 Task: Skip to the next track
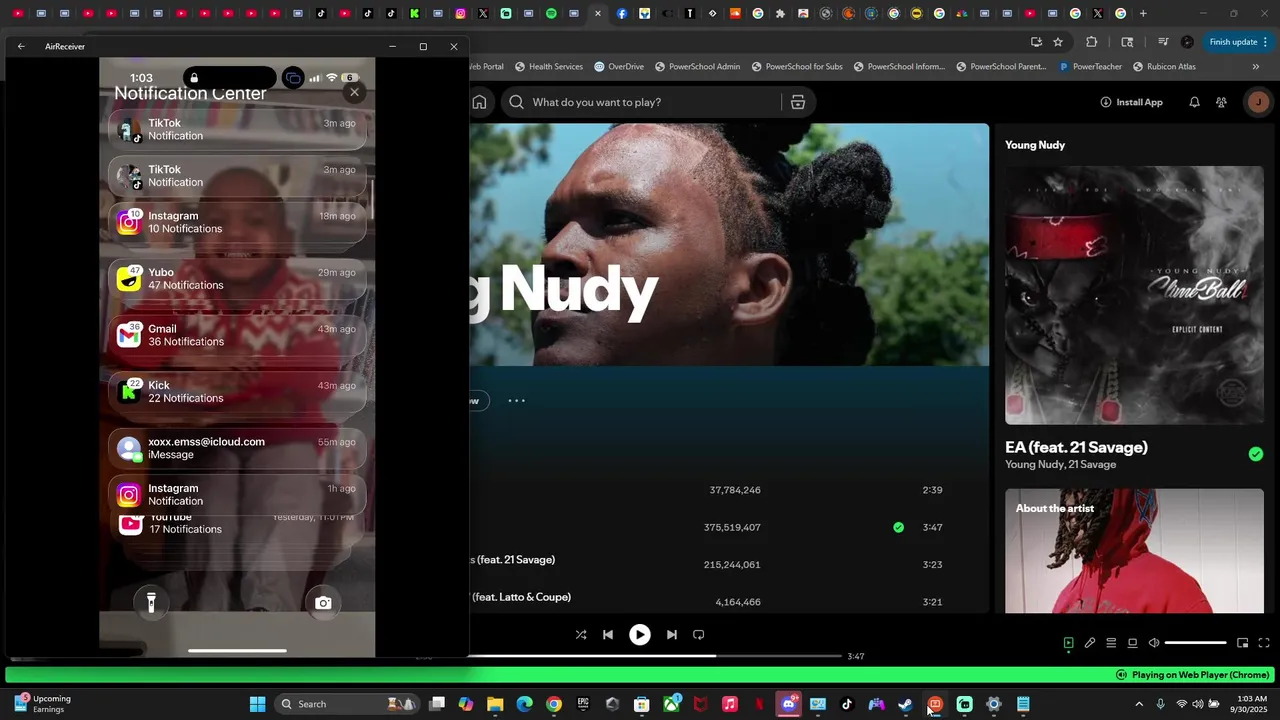672,634
